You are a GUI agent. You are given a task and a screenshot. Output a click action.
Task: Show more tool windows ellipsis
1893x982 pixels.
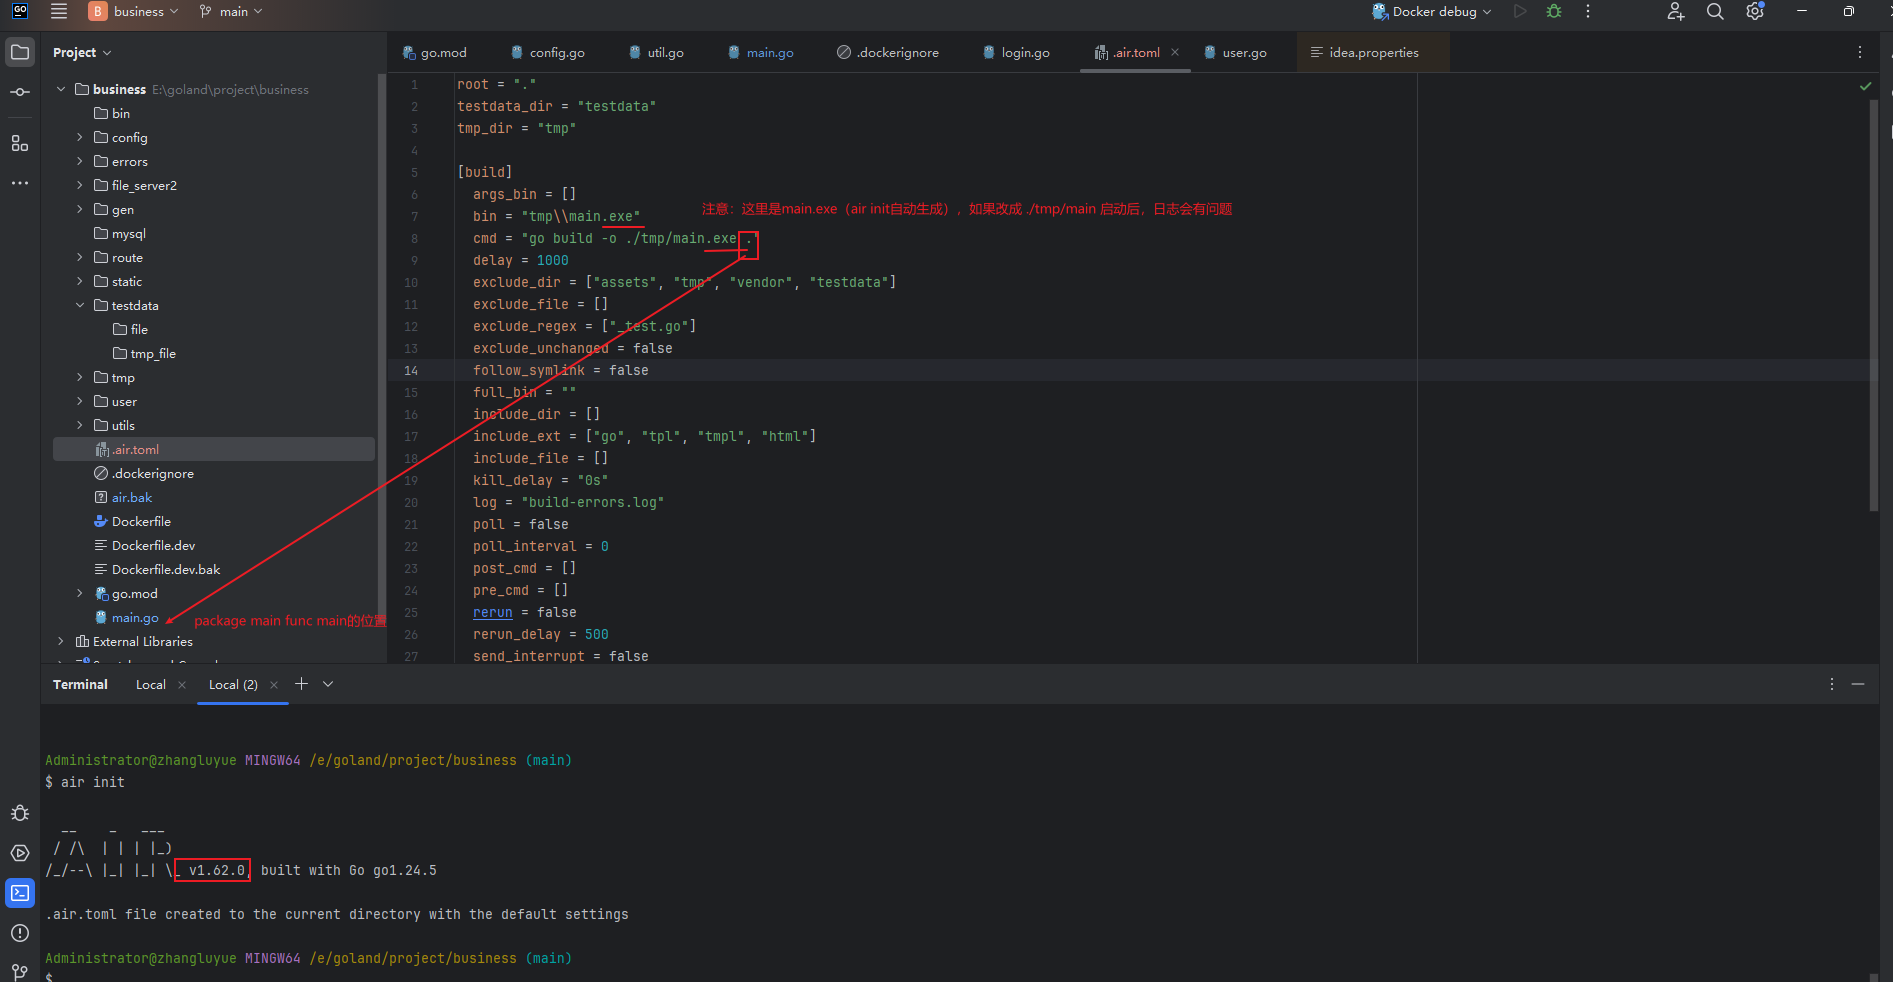click(20, 183)
